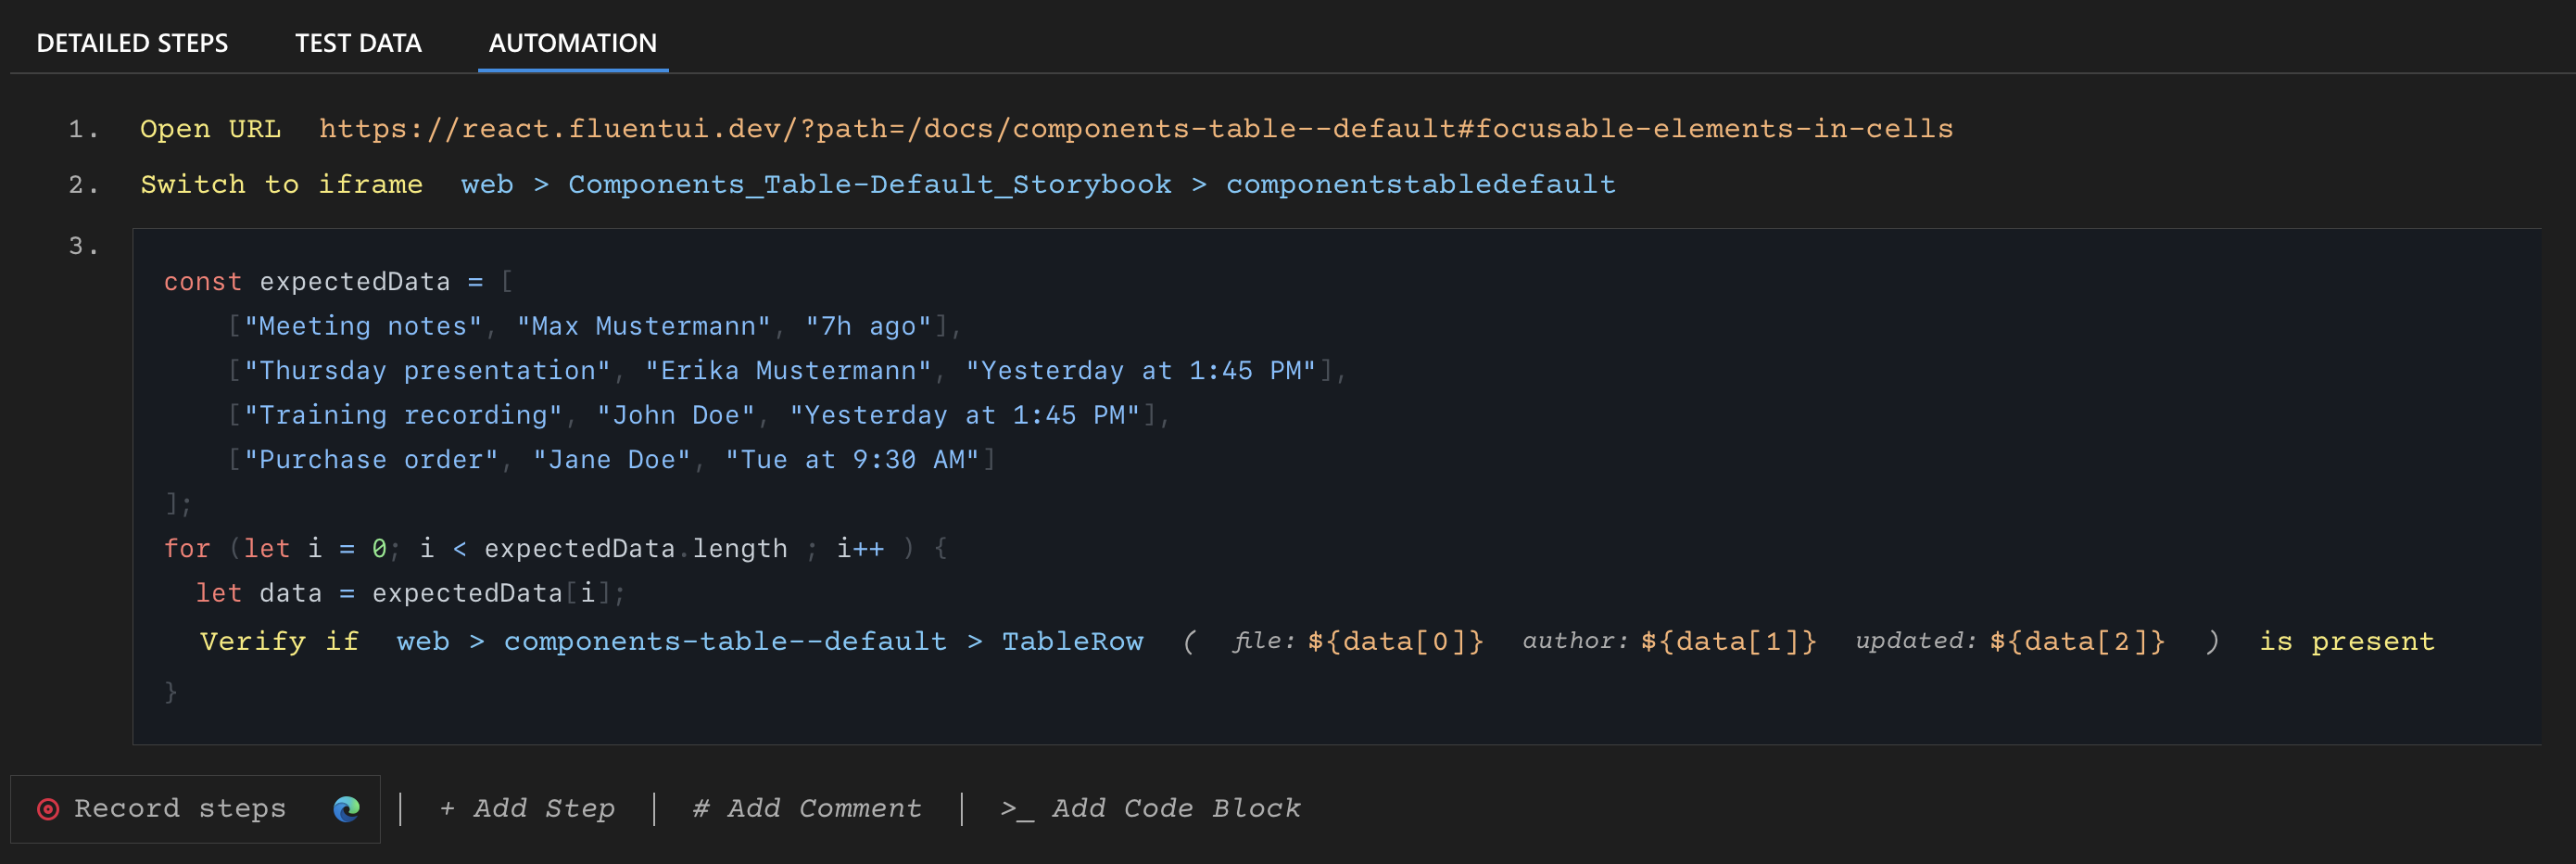Click the ${data[1]} author parameter
The width and height of the screenshot is (2576, 864).
pos(1728,642)
